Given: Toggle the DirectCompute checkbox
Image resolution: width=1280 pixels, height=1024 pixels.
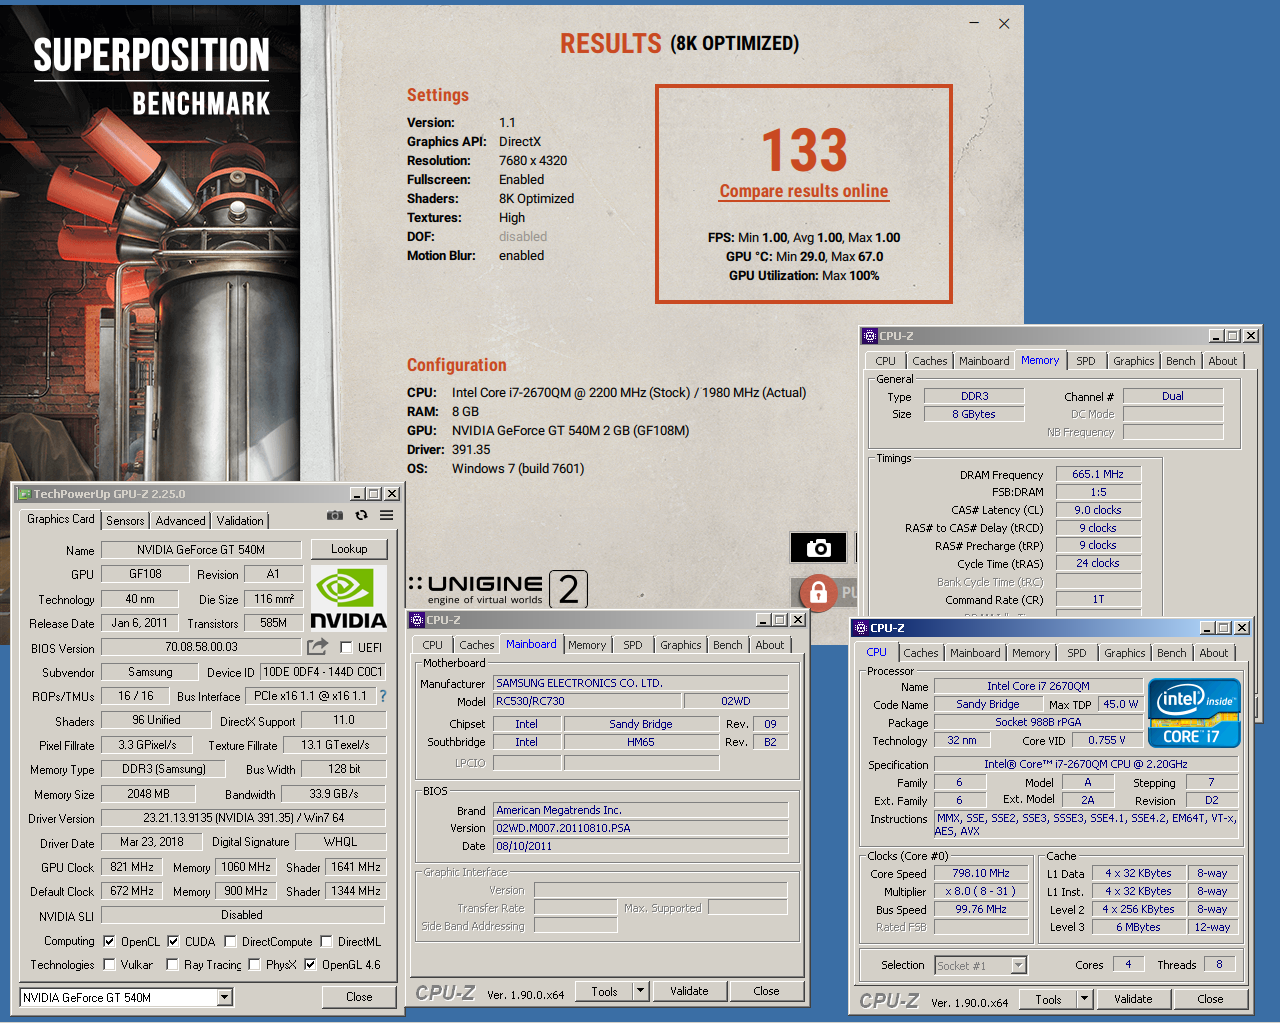Looking at the screenshot, I should [x=231, y=942].
